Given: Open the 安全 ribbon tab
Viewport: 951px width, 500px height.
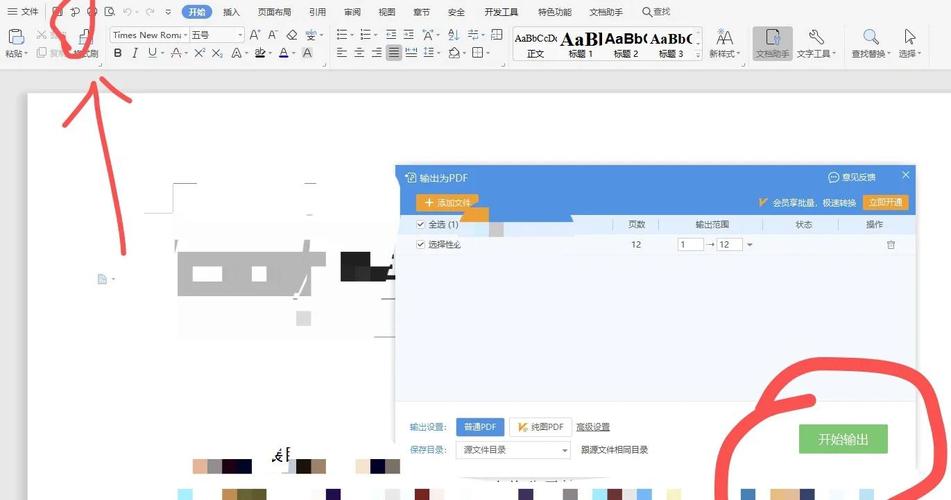Looking at the screenshot, I should click(x=456, y=12).
